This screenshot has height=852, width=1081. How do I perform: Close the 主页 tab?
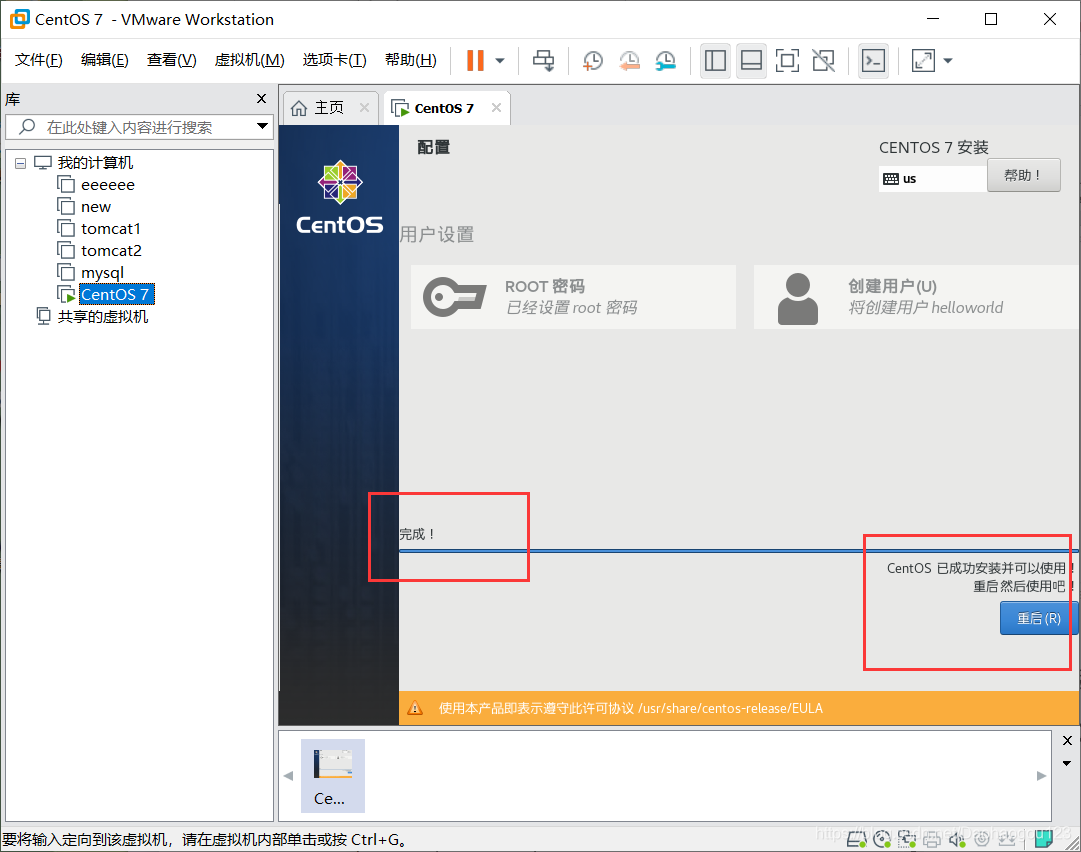pos(365,108)
